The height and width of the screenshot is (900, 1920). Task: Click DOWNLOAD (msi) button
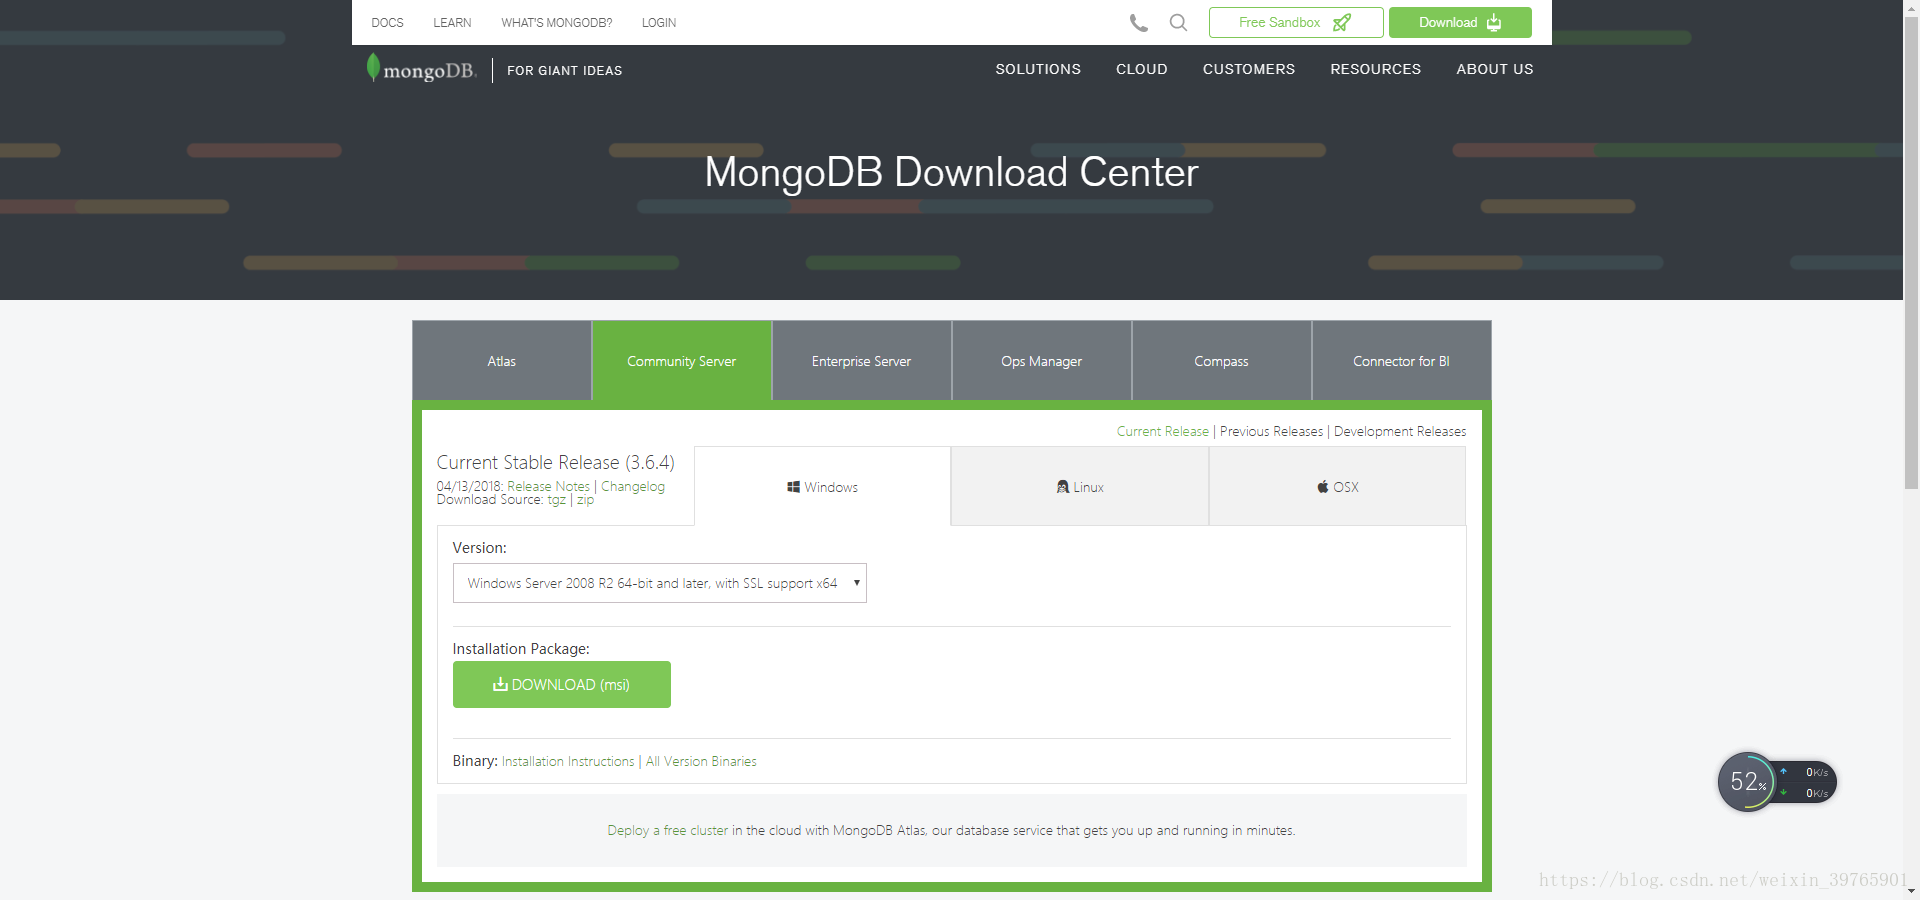tap(562, 685)
